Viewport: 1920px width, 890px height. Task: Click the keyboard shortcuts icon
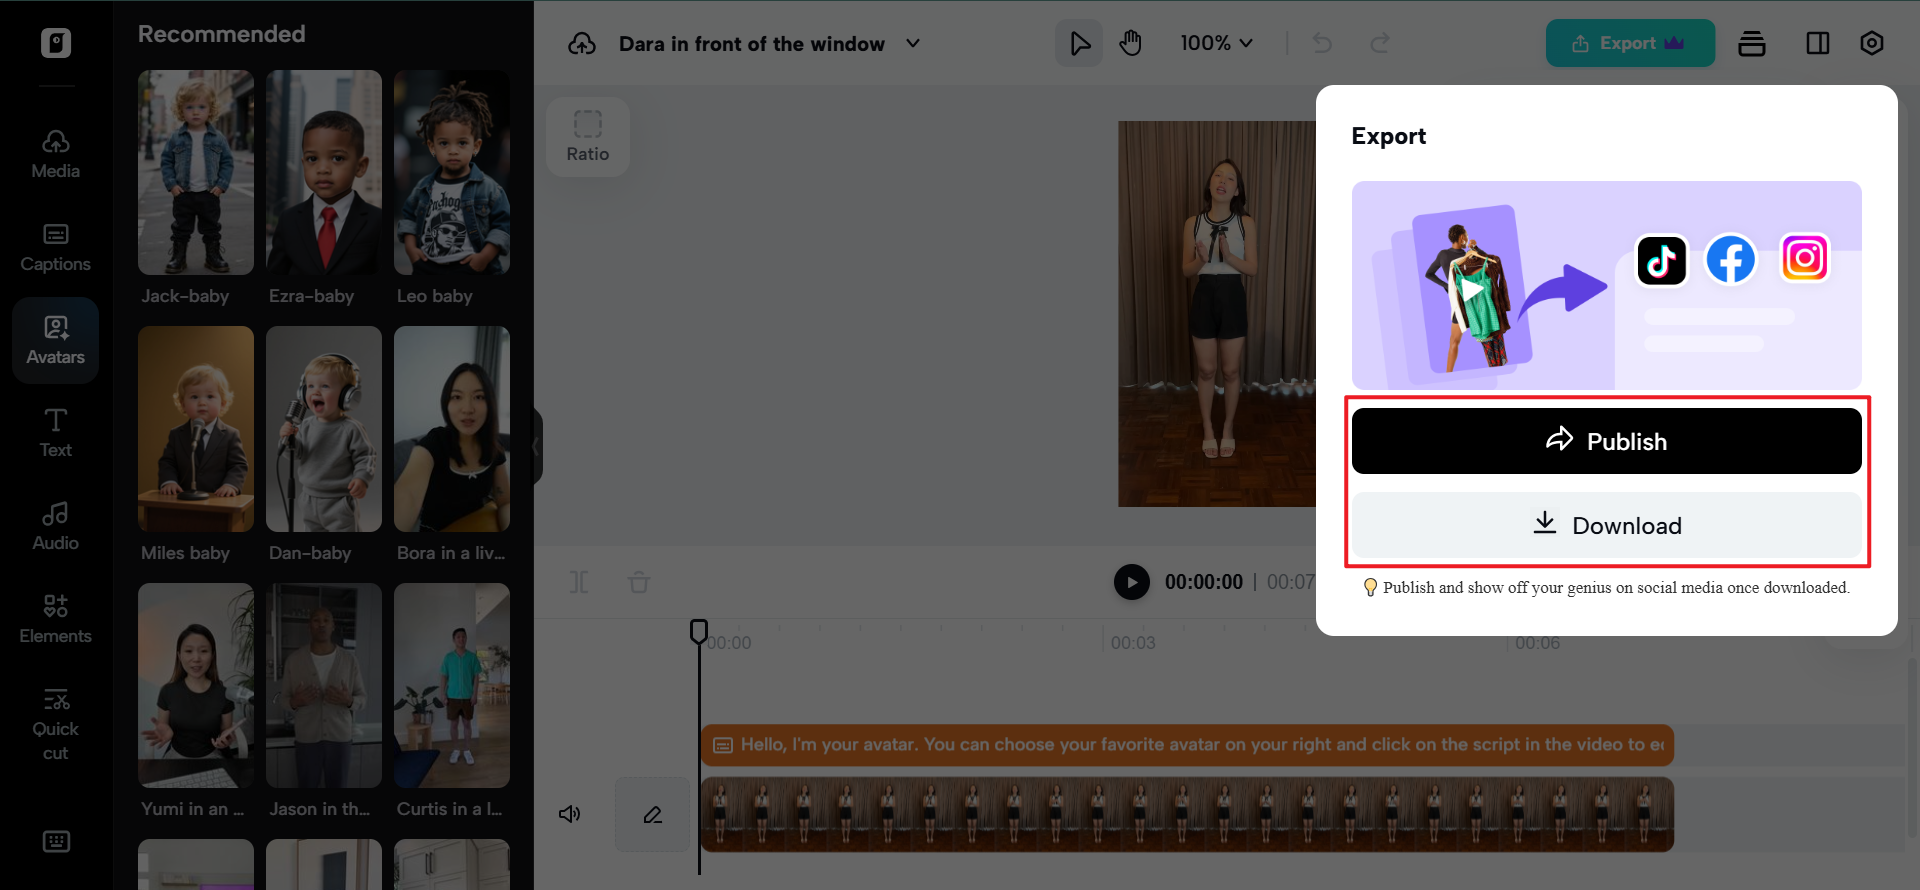click(56, 841)
